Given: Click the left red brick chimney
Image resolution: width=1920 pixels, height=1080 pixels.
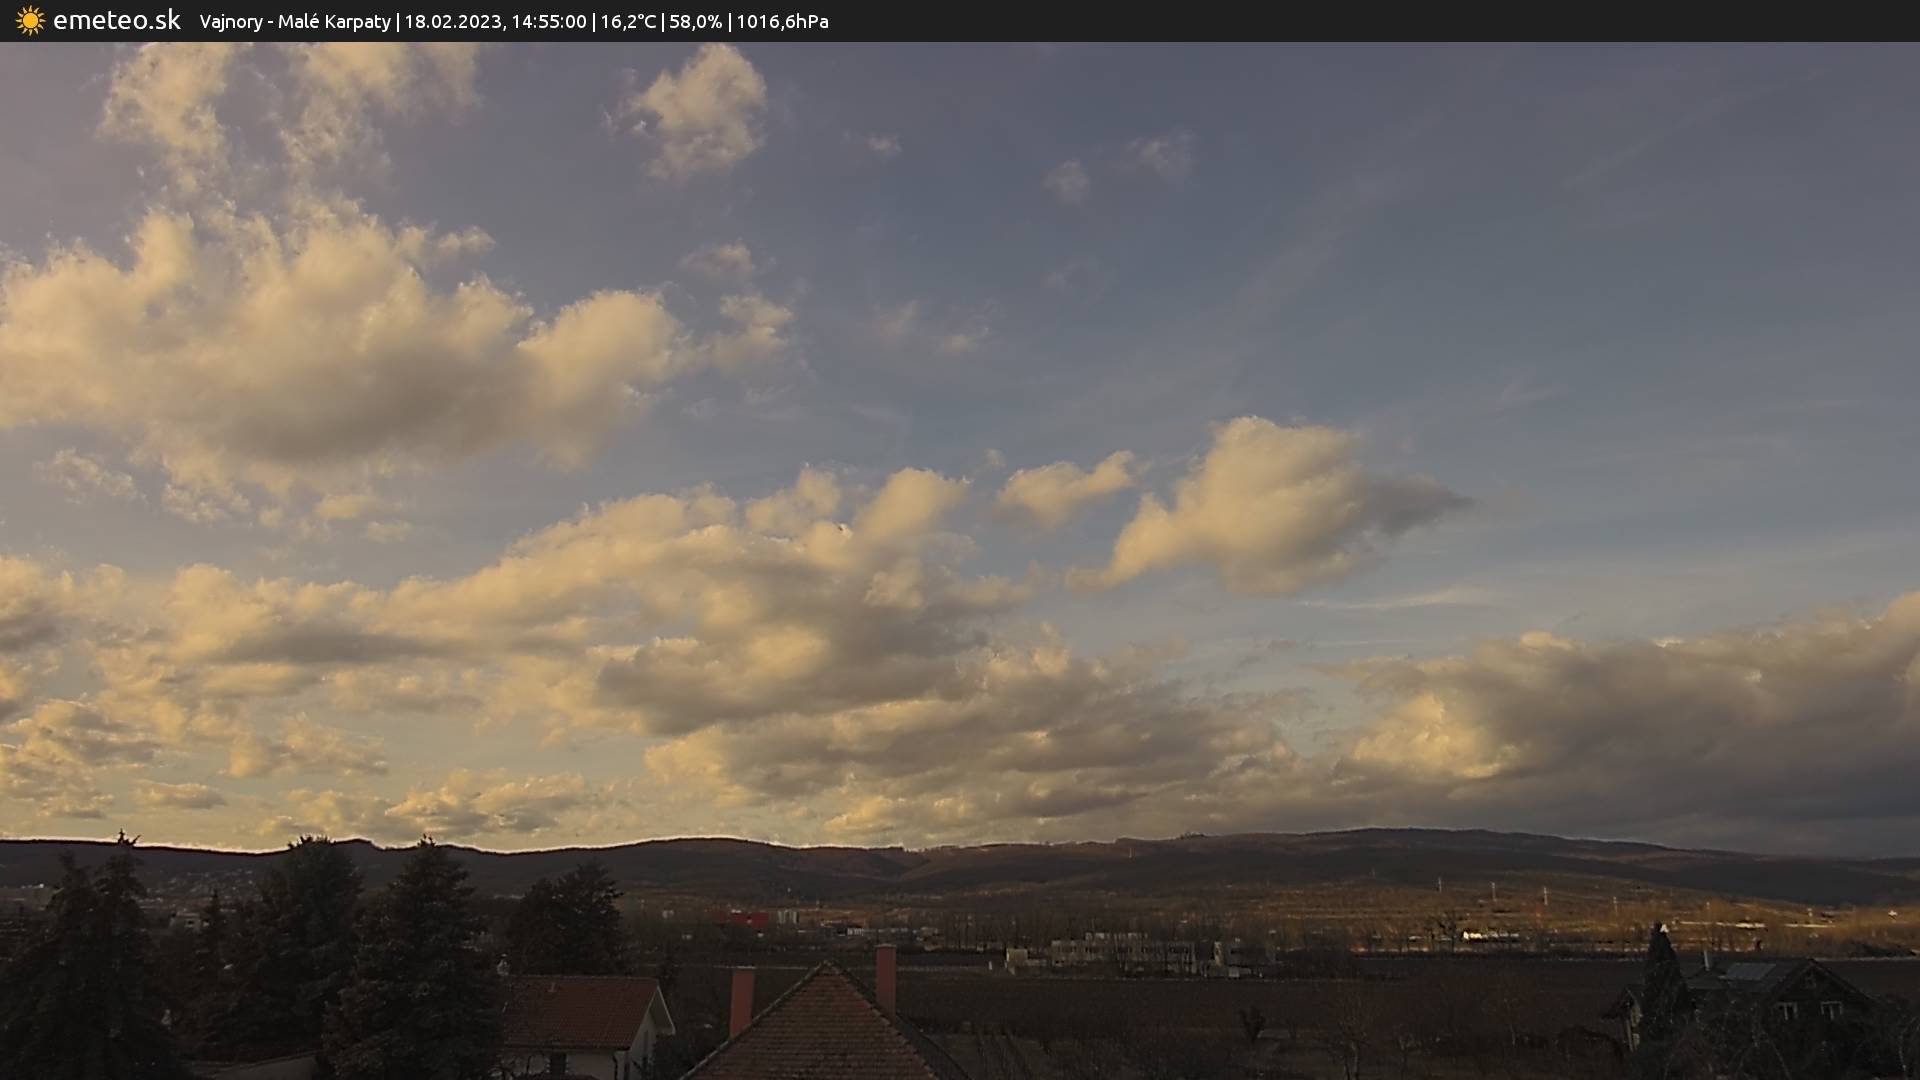Looking at the screenshot, I should pos(741,1000).
